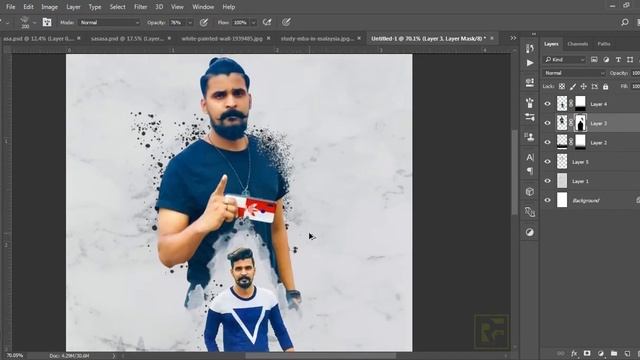Hide Layer 1 with its eye icon

point(548,181)
